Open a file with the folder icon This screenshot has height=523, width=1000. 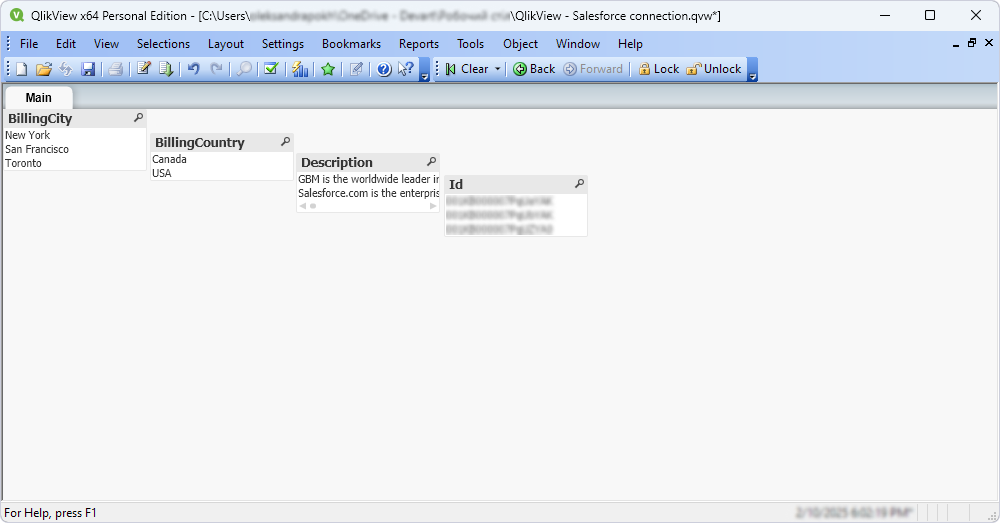(x=43, y=69)
